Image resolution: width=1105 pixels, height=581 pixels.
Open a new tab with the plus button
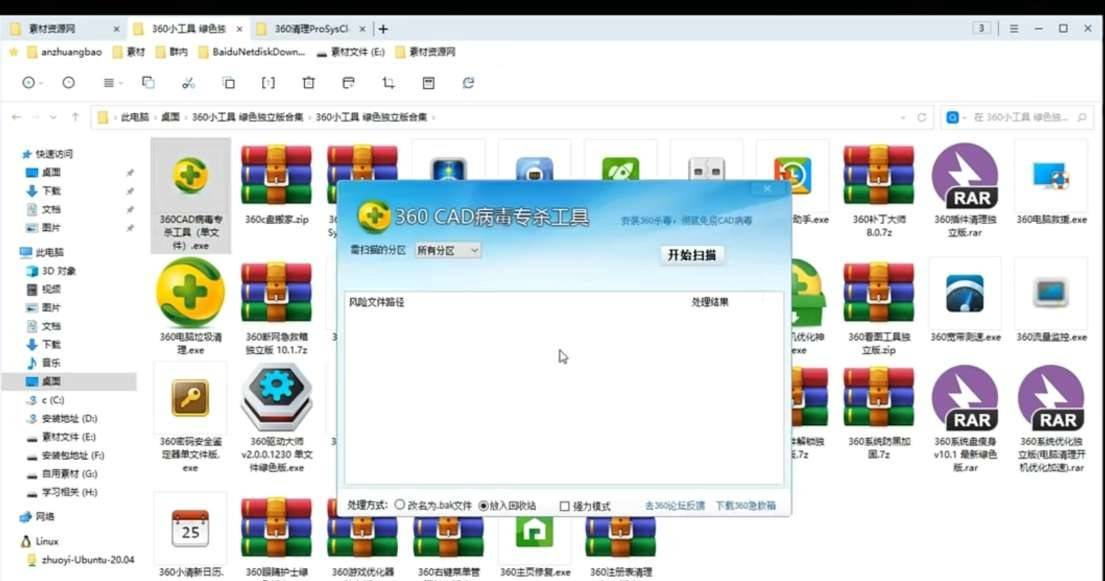tap(383, 29)
